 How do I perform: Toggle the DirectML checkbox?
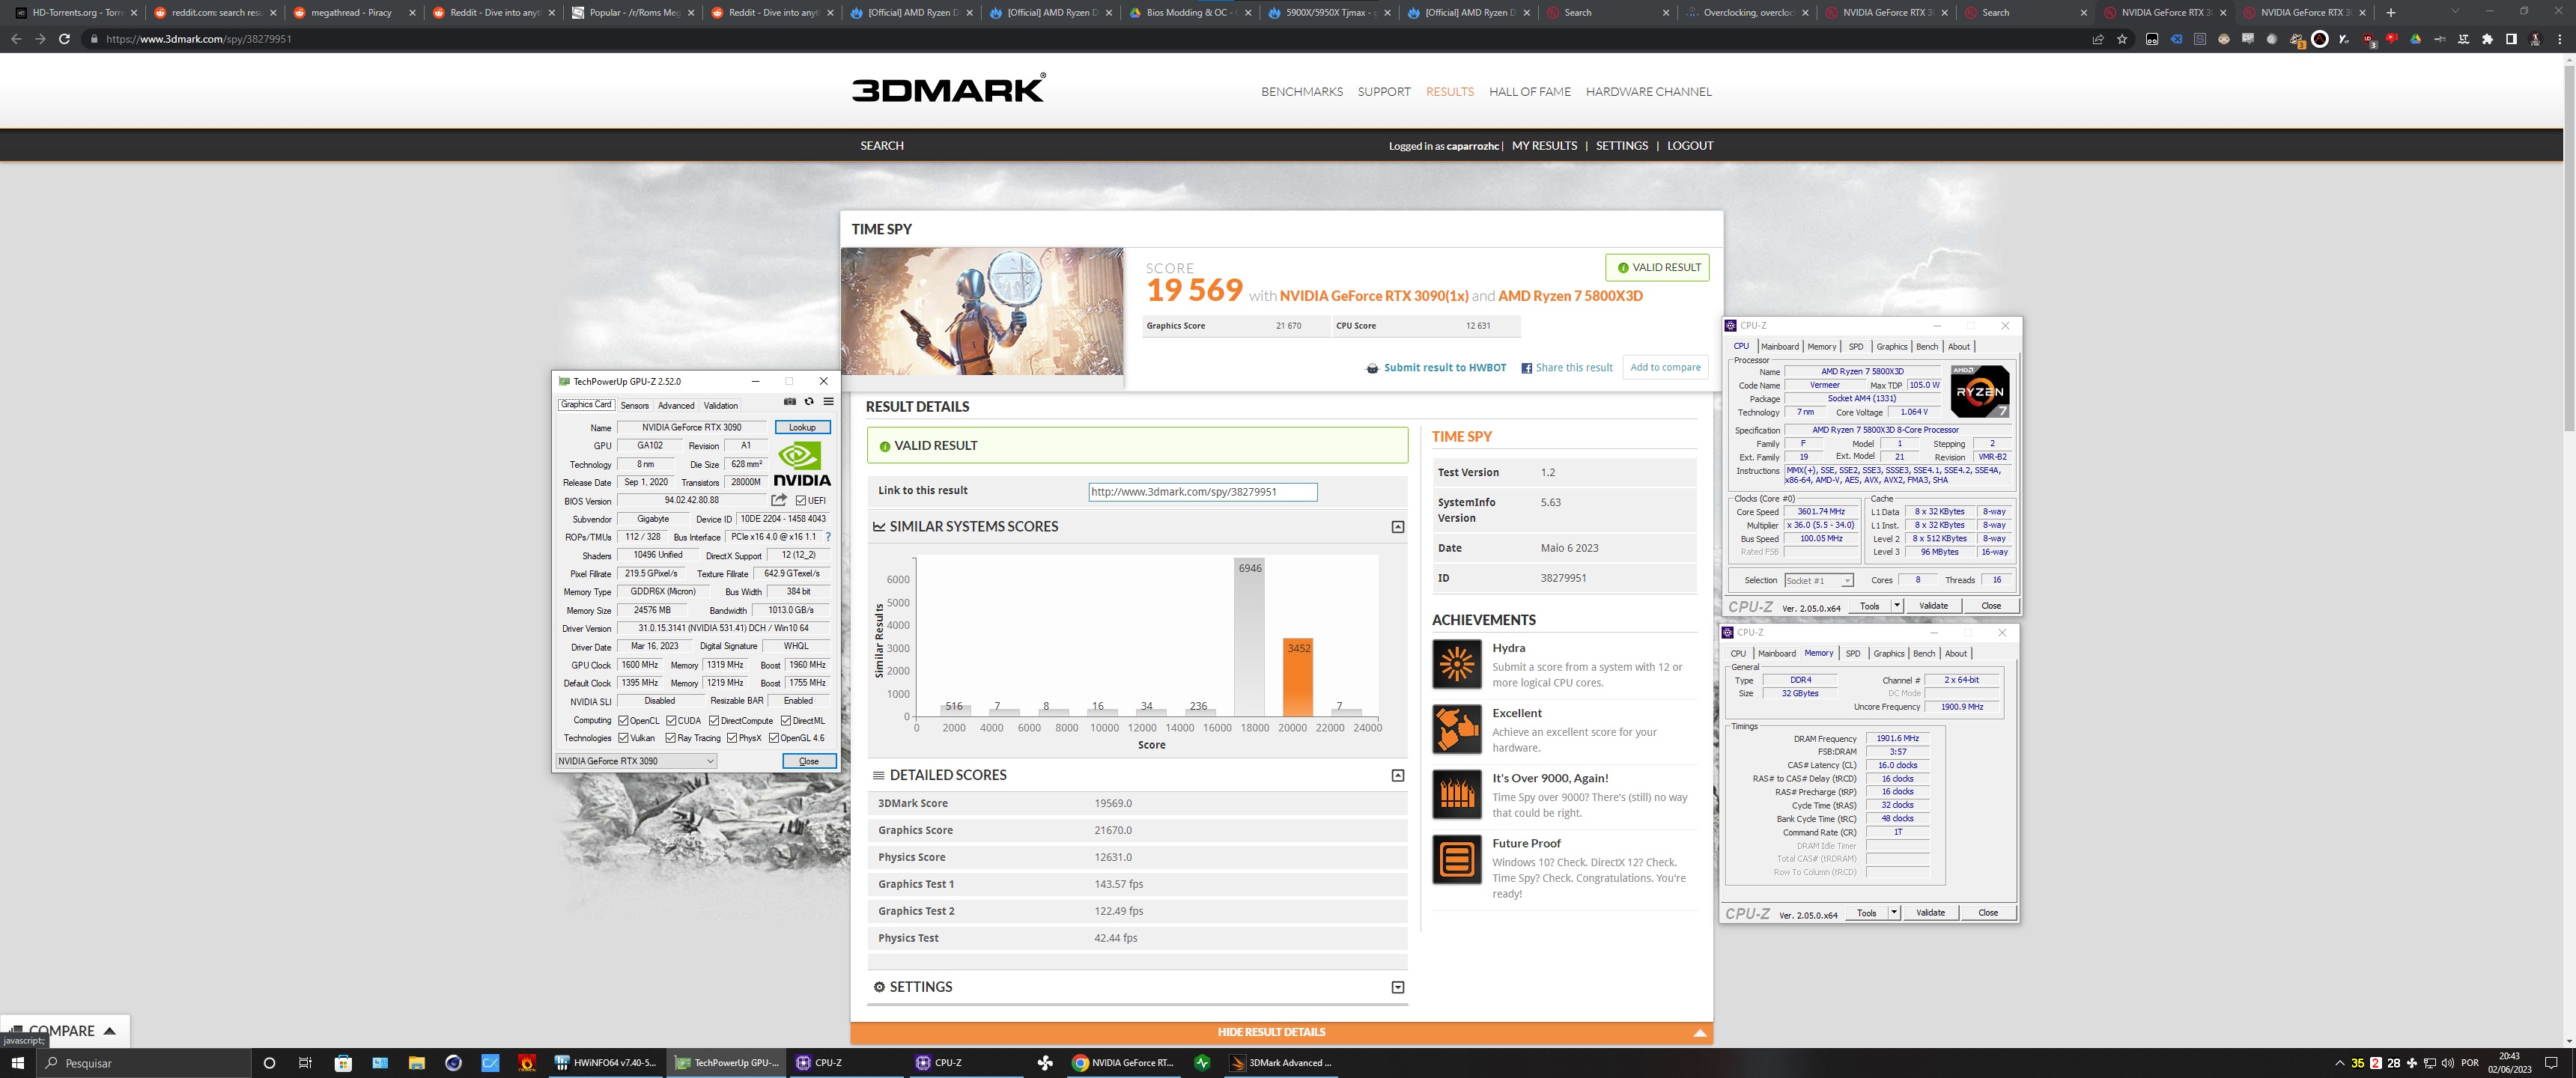pyautogui.click(x=786, y=721)
